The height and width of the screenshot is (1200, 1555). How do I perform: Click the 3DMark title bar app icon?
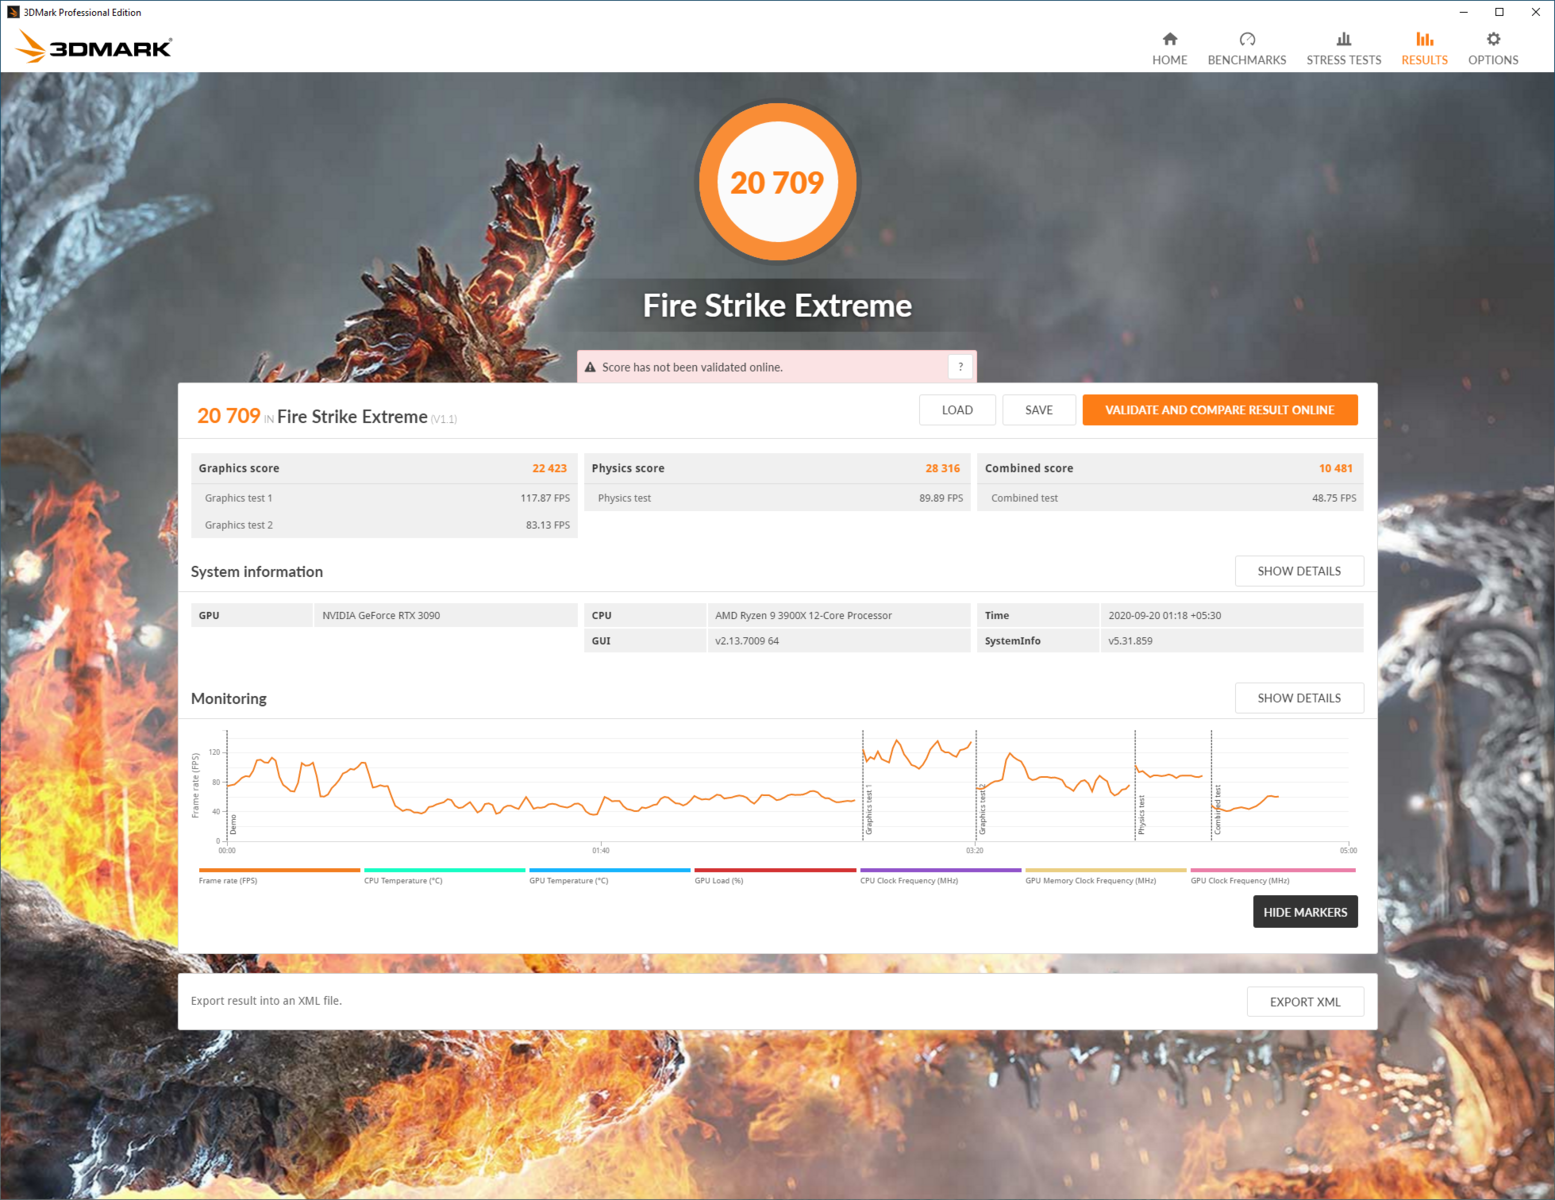[13, 12]
